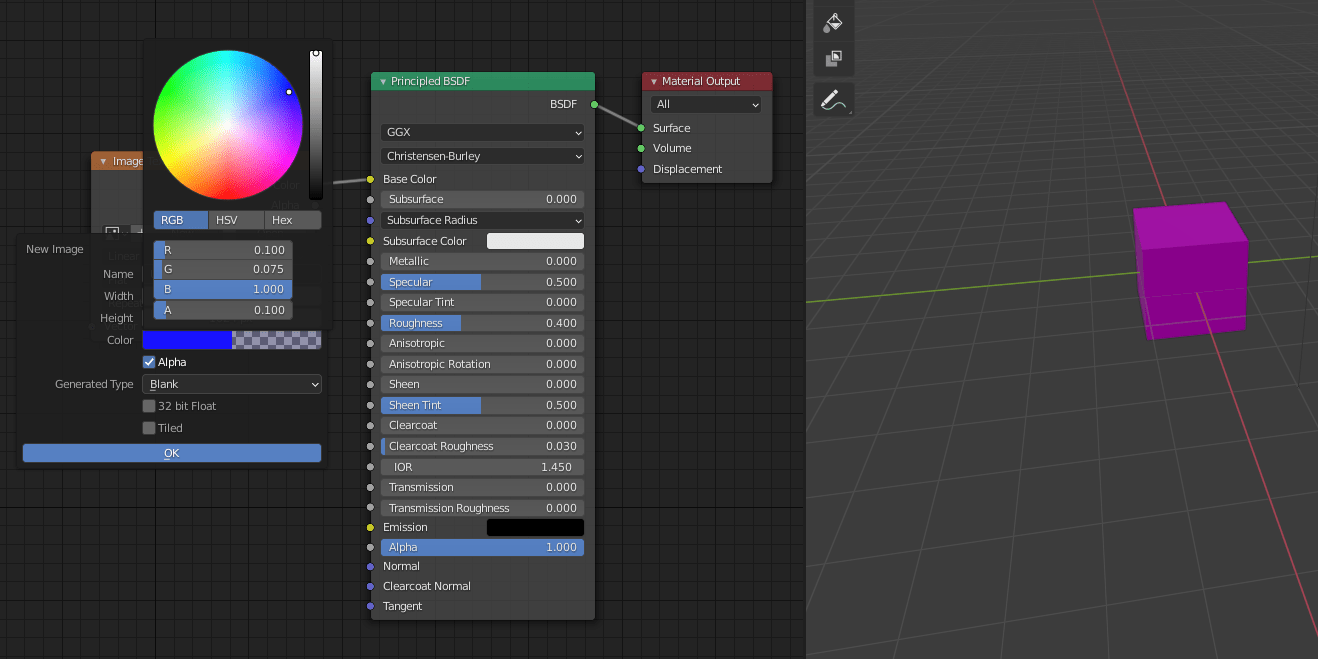Image resolution: width=1318 pixels, height=659 pixels.
Task: Select the Mask tool in the toolbar
Action: click(x=833, y=60)
